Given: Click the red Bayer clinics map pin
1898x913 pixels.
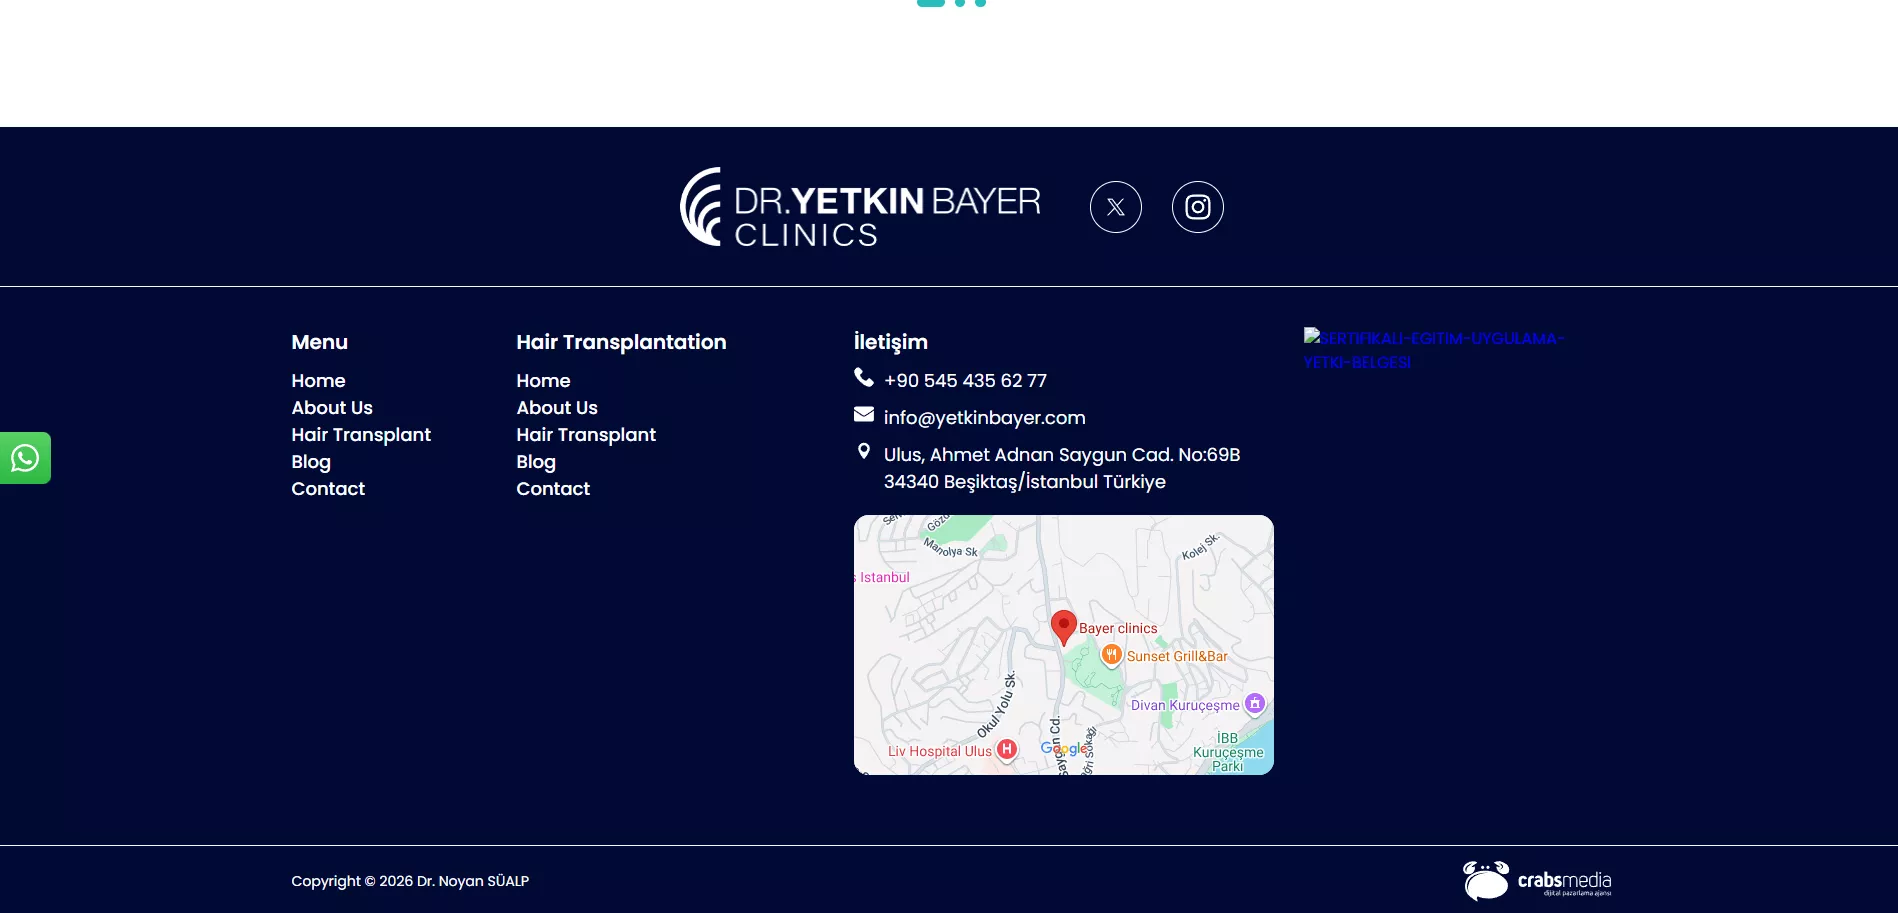Looking at the screenshot, I should pos(1063,627).
